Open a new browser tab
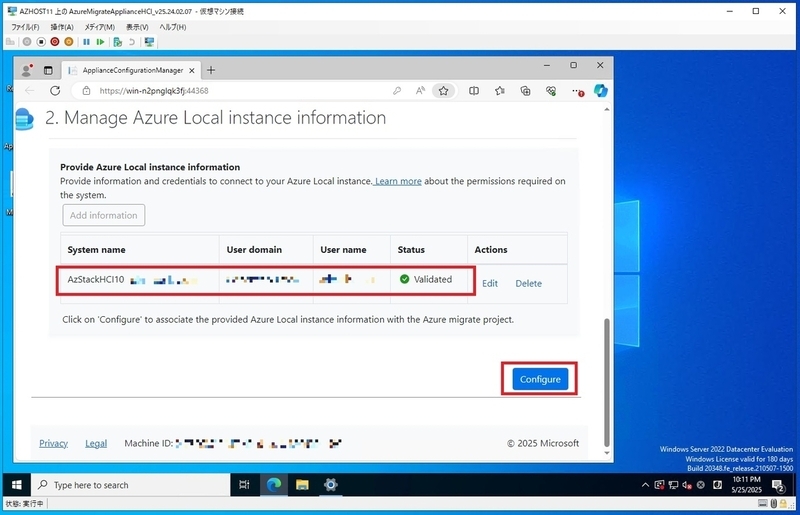Viewport: 800px width, 515px height. point(211,70)
